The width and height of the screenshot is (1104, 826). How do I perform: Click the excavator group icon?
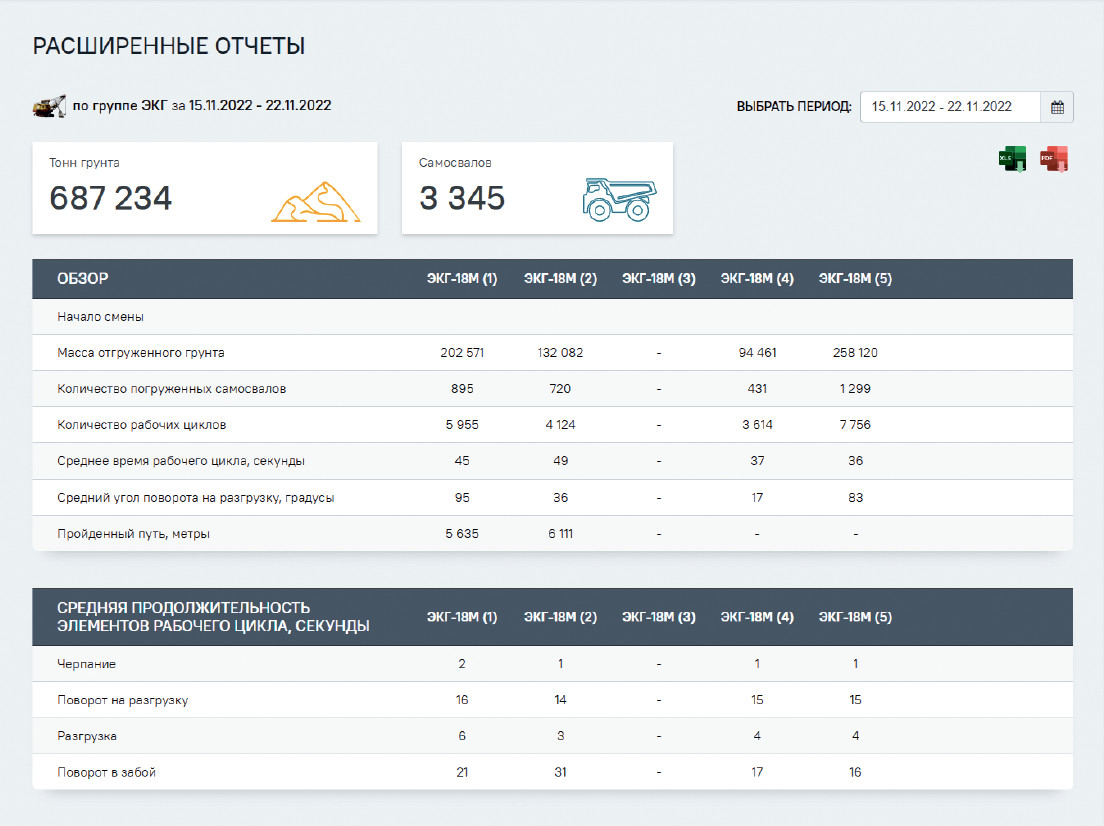coord(49,105)
